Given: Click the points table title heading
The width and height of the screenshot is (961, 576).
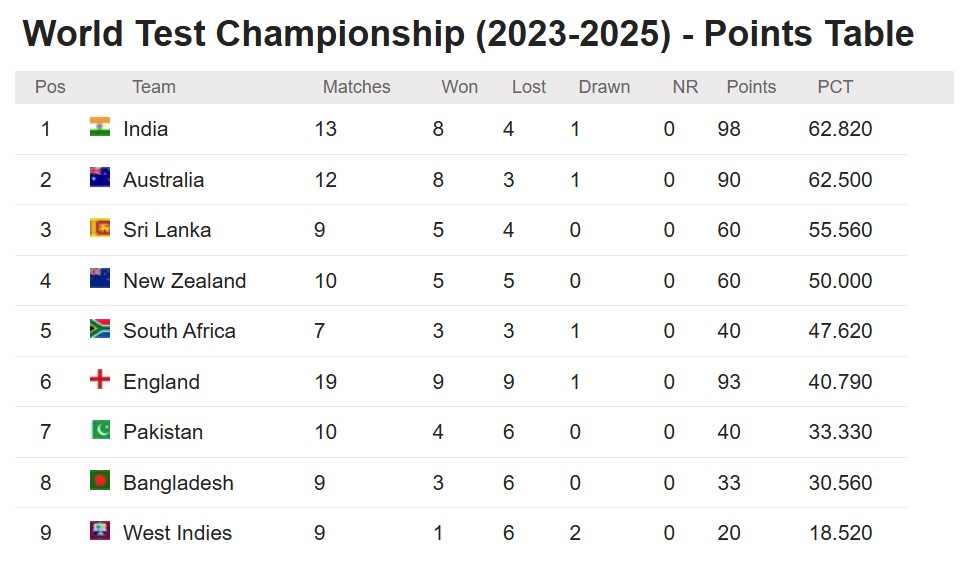Looking at the screenshot, I should (x=468, y=34).
